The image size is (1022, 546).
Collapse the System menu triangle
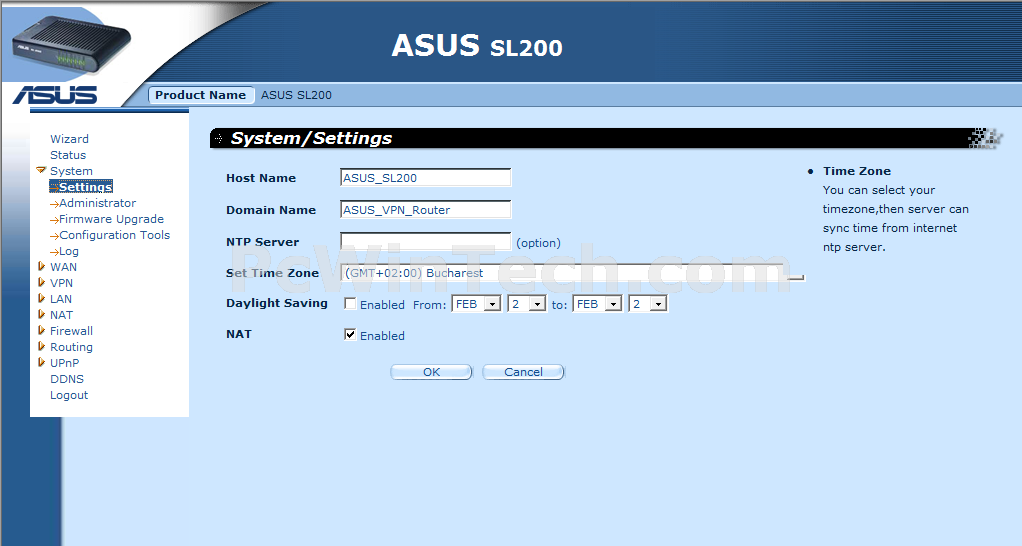[41, 170]
